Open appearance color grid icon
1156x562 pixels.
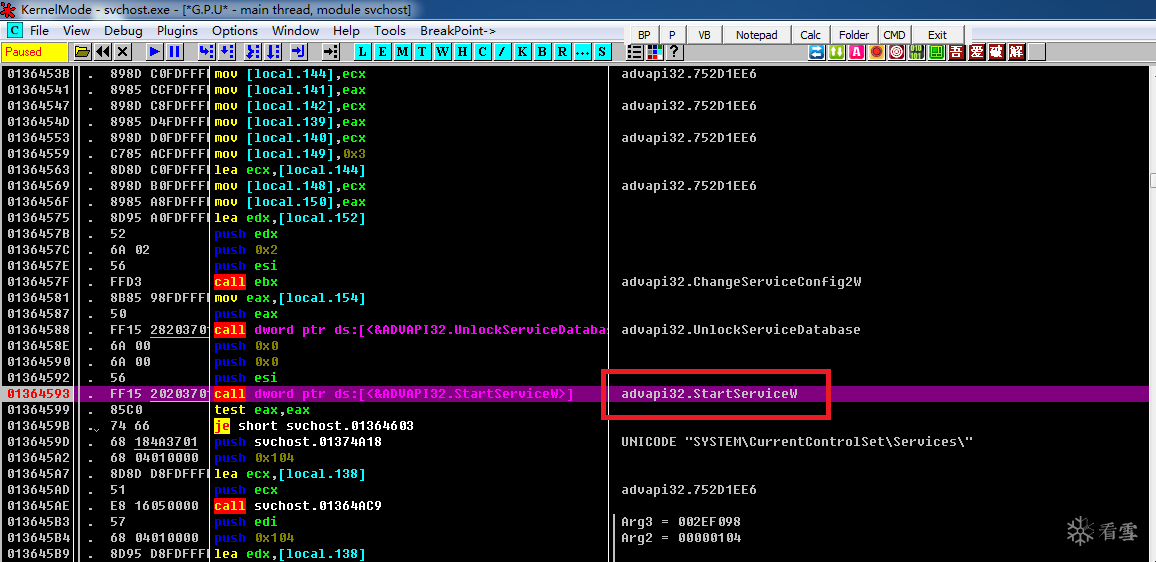coord(655,52)
